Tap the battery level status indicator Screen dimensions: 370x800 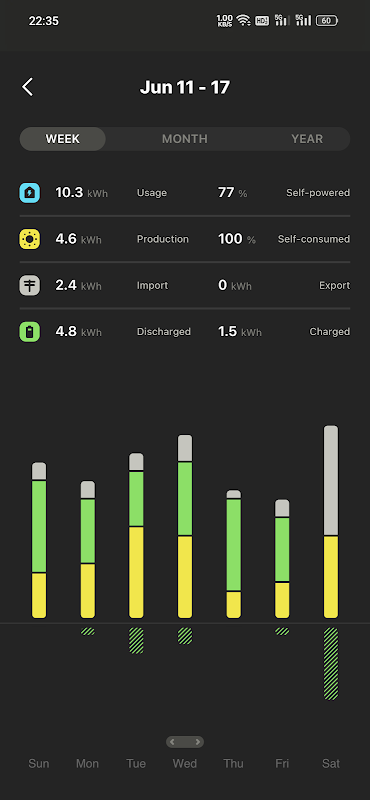click(327, 21)
